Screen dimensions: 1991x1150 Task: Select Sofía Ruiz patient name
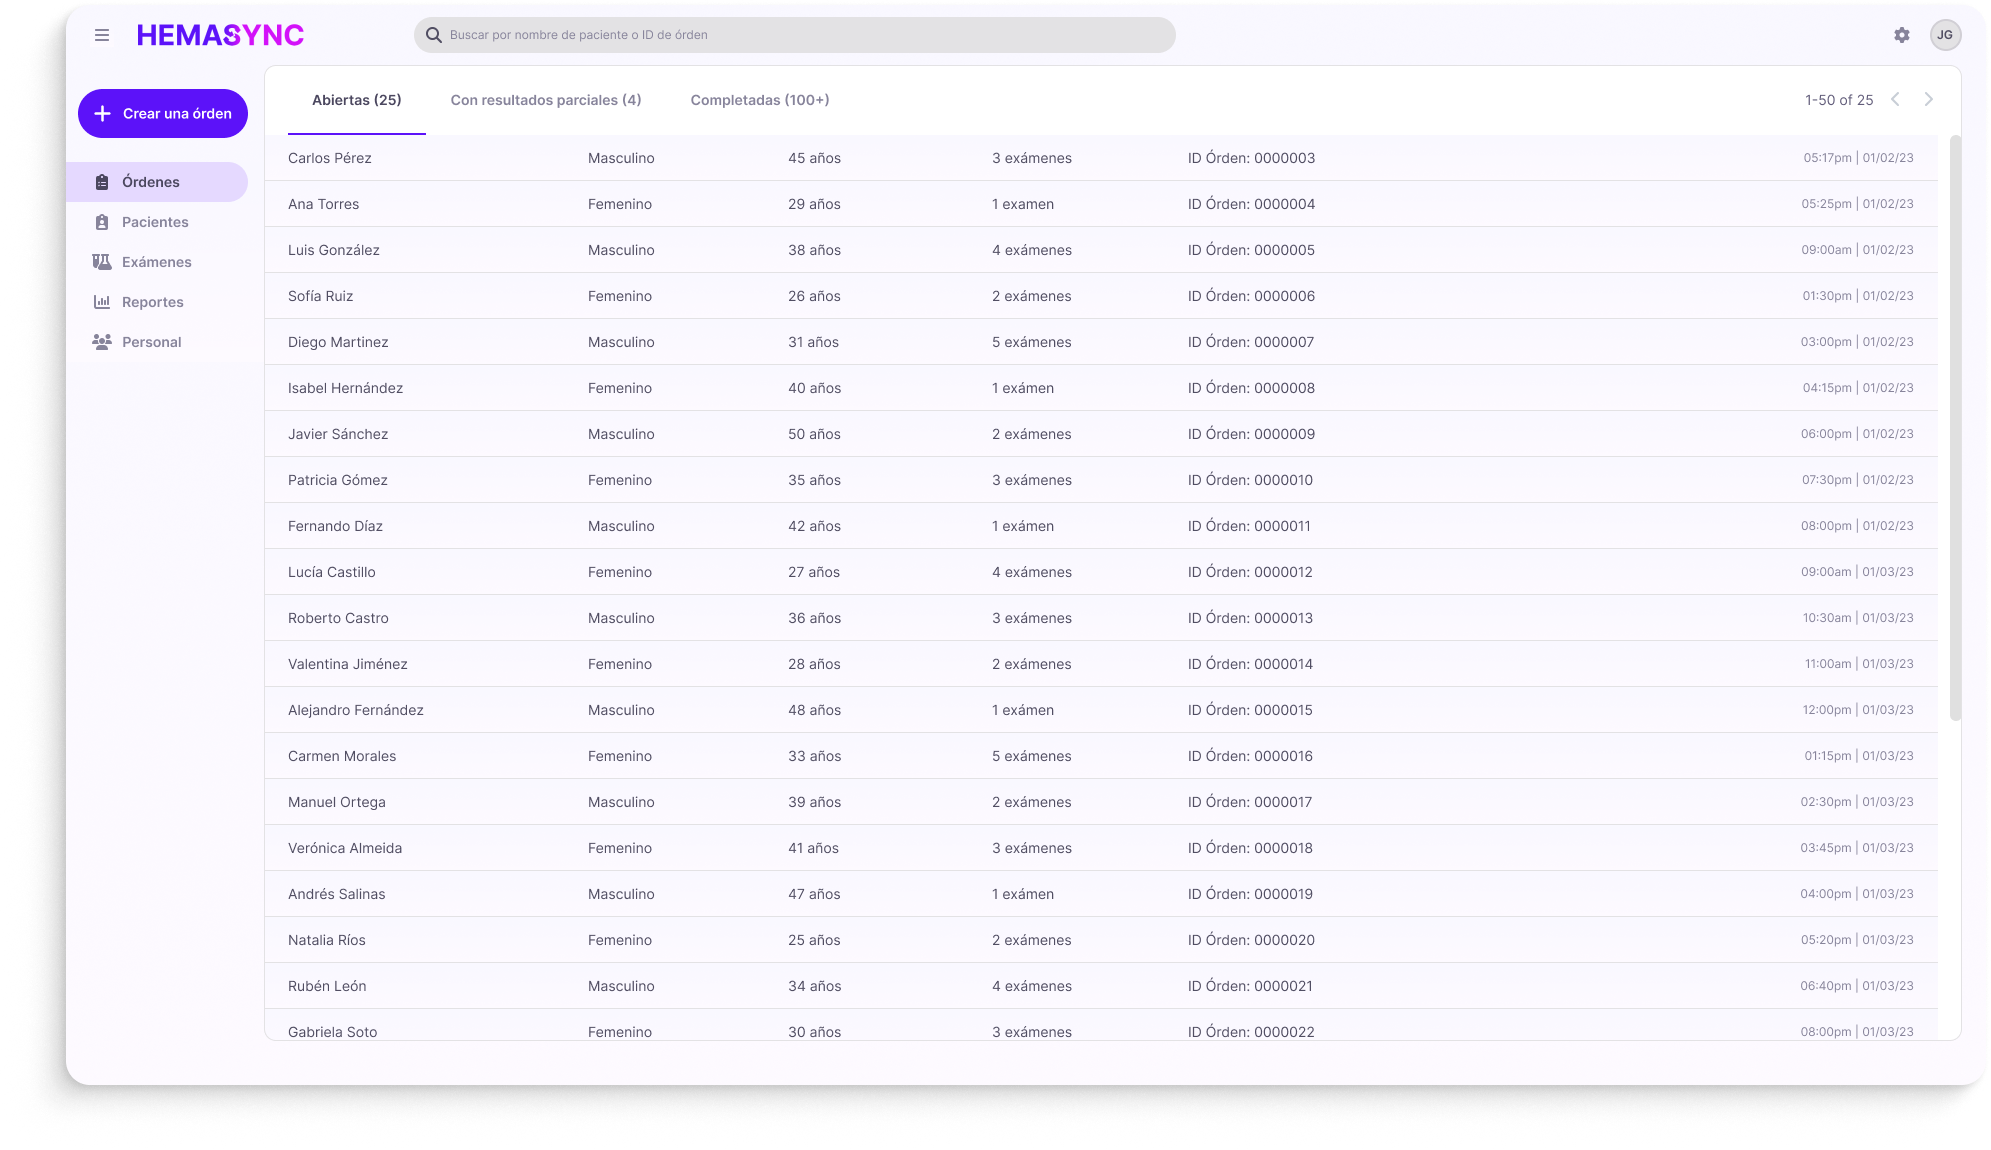(321, 296)
